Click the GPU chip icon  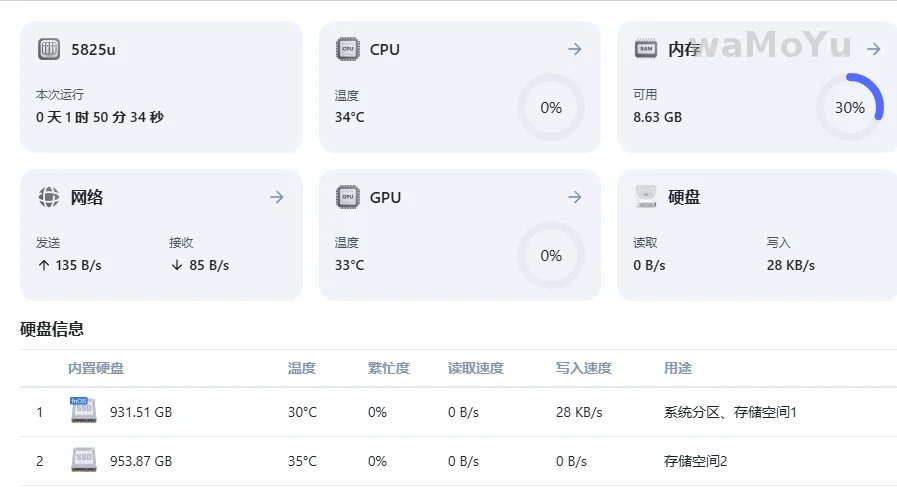(x=347, y=197)
